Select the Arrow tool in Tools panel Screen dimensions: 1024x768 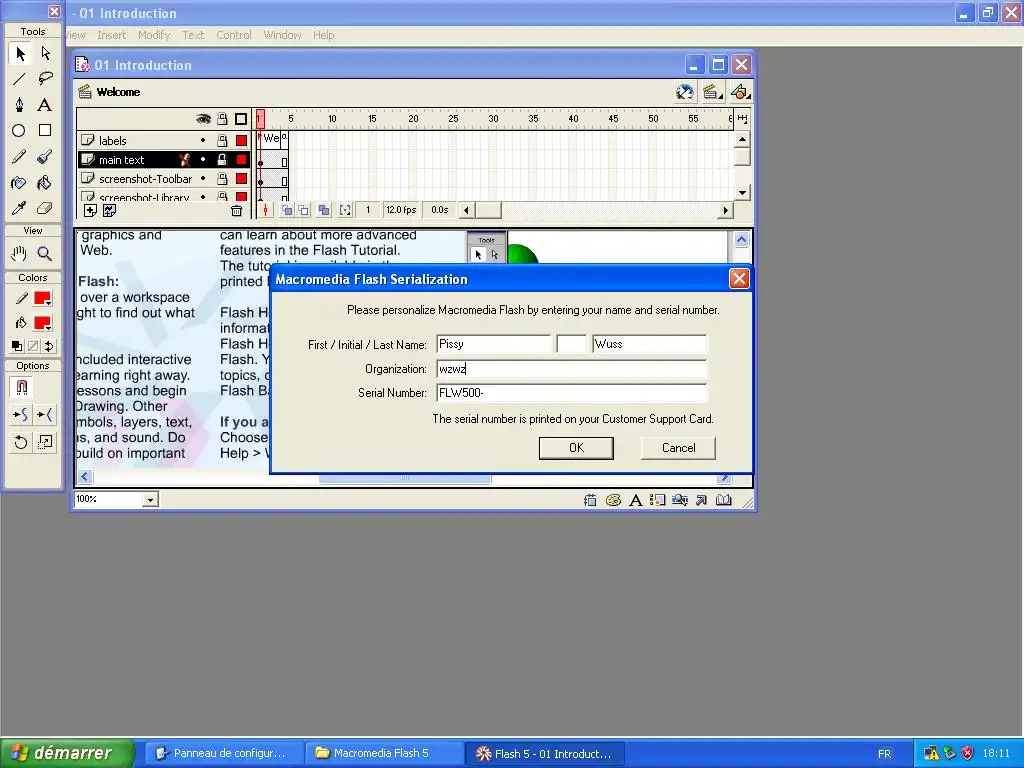point(20,54)
